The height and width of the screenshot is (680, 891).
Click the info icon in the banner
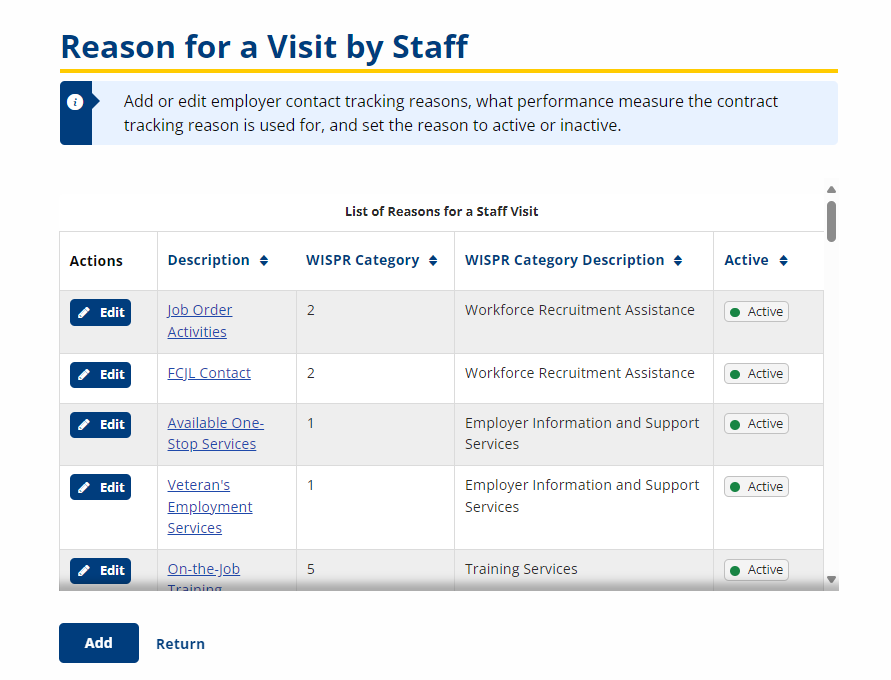pyautogui.click(x=75, y=102)
